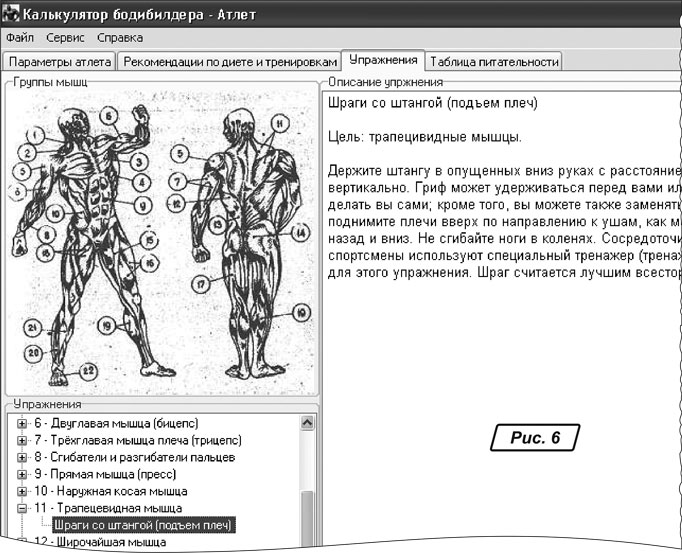
Task: Select muscle marker 1 near the front figure's head
Action: (x=36, y=133)
